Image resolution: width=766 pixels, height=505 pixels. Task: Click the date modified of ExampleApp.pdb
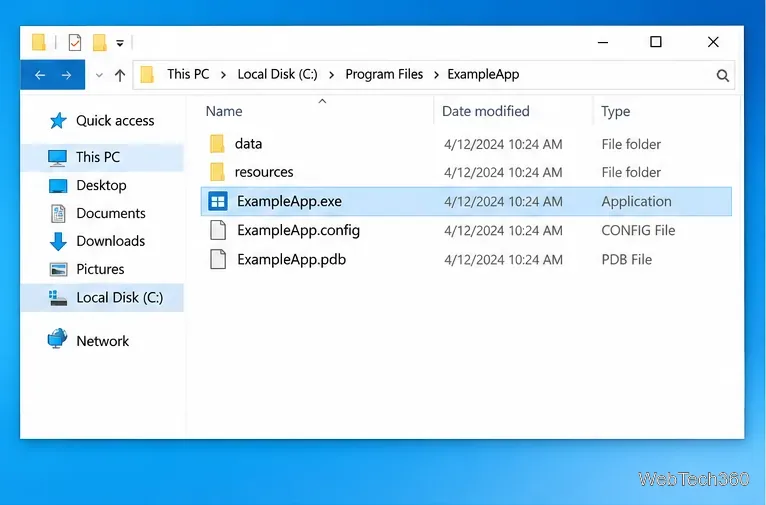tap(503, 260)
